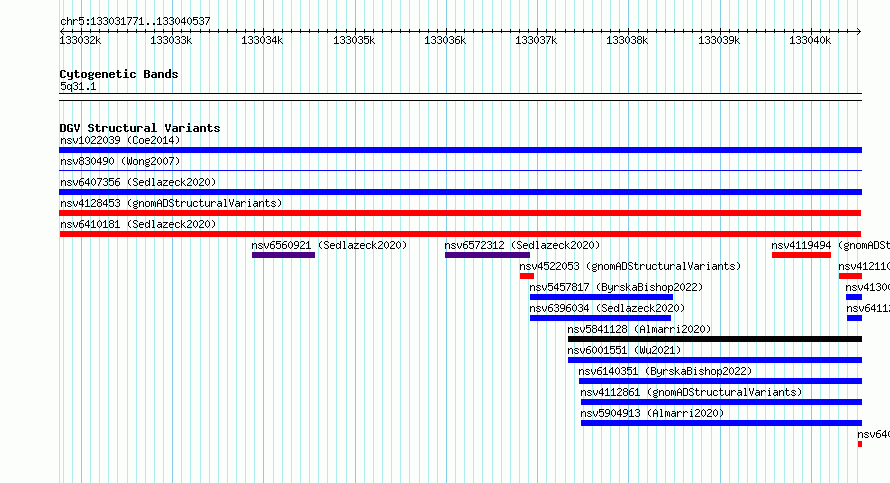Open the nsv4119494 variant label

click(x=830, y=245)
